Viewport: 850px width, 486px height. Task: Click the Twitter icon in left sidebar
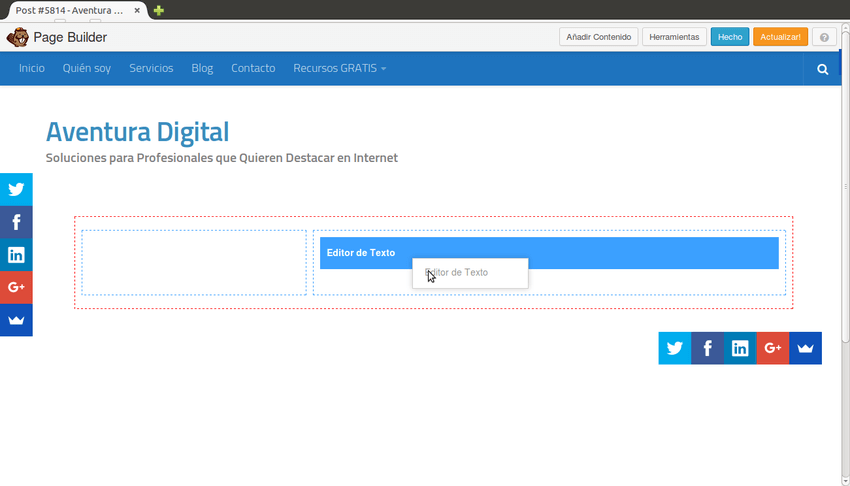coord(16,189)
